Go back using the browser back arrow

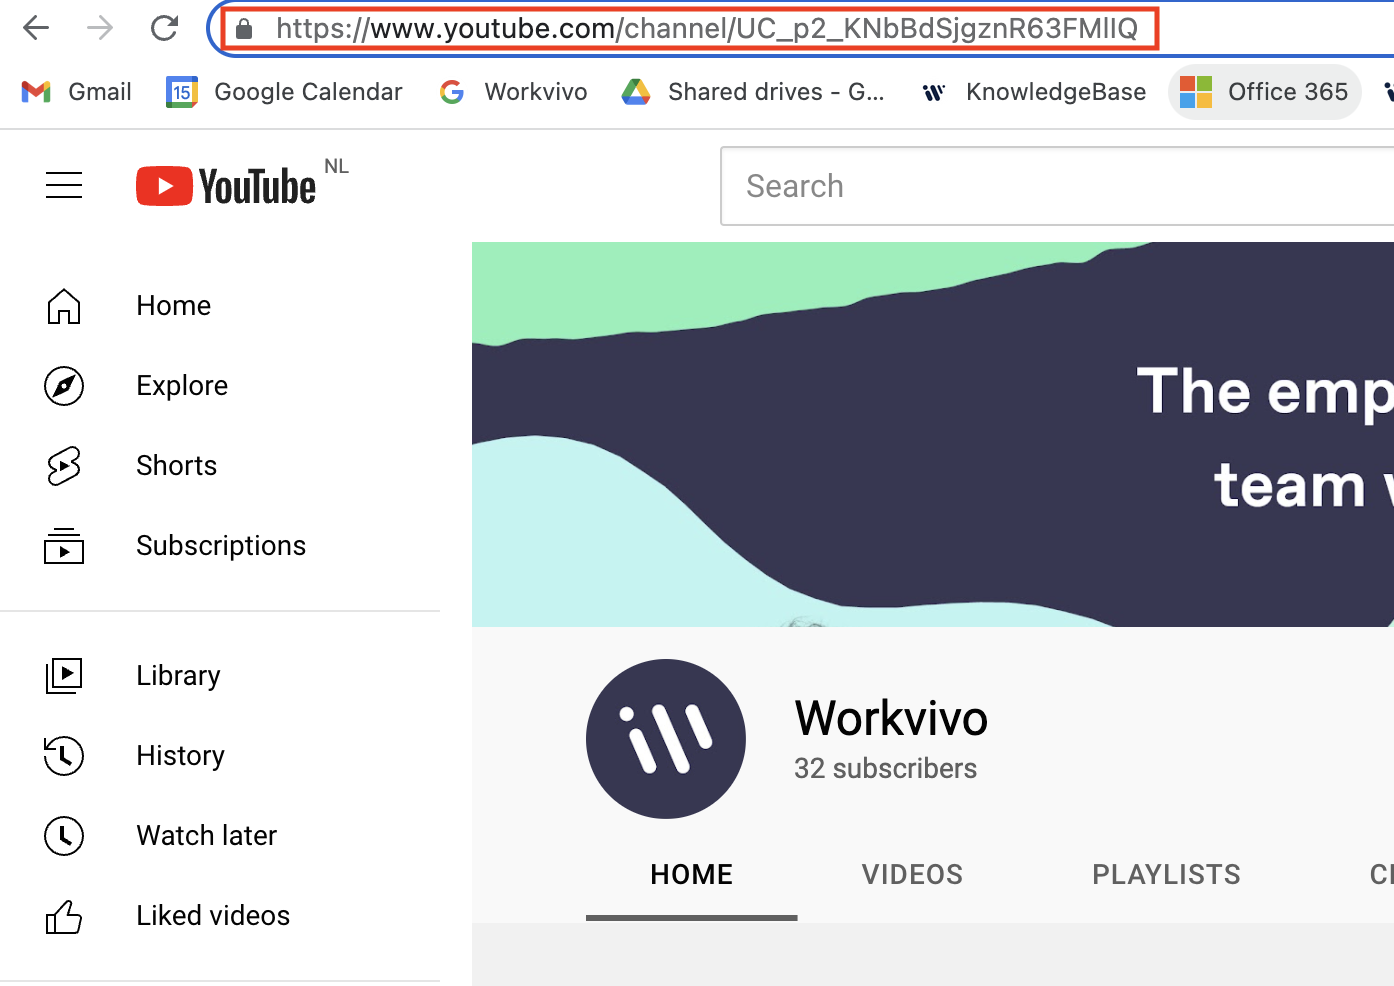[36, 28]
